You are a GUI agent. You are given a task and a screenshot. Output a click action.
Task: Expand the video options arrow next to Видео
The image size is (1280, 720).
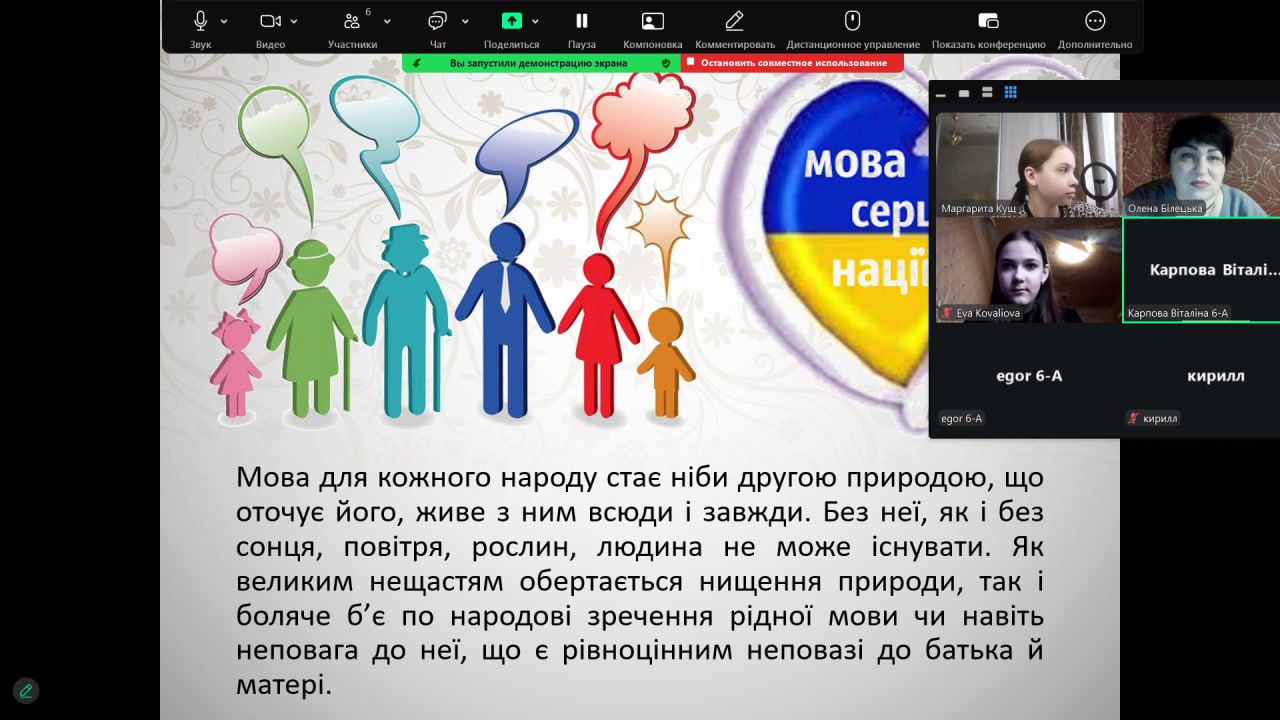coord(294,21)
